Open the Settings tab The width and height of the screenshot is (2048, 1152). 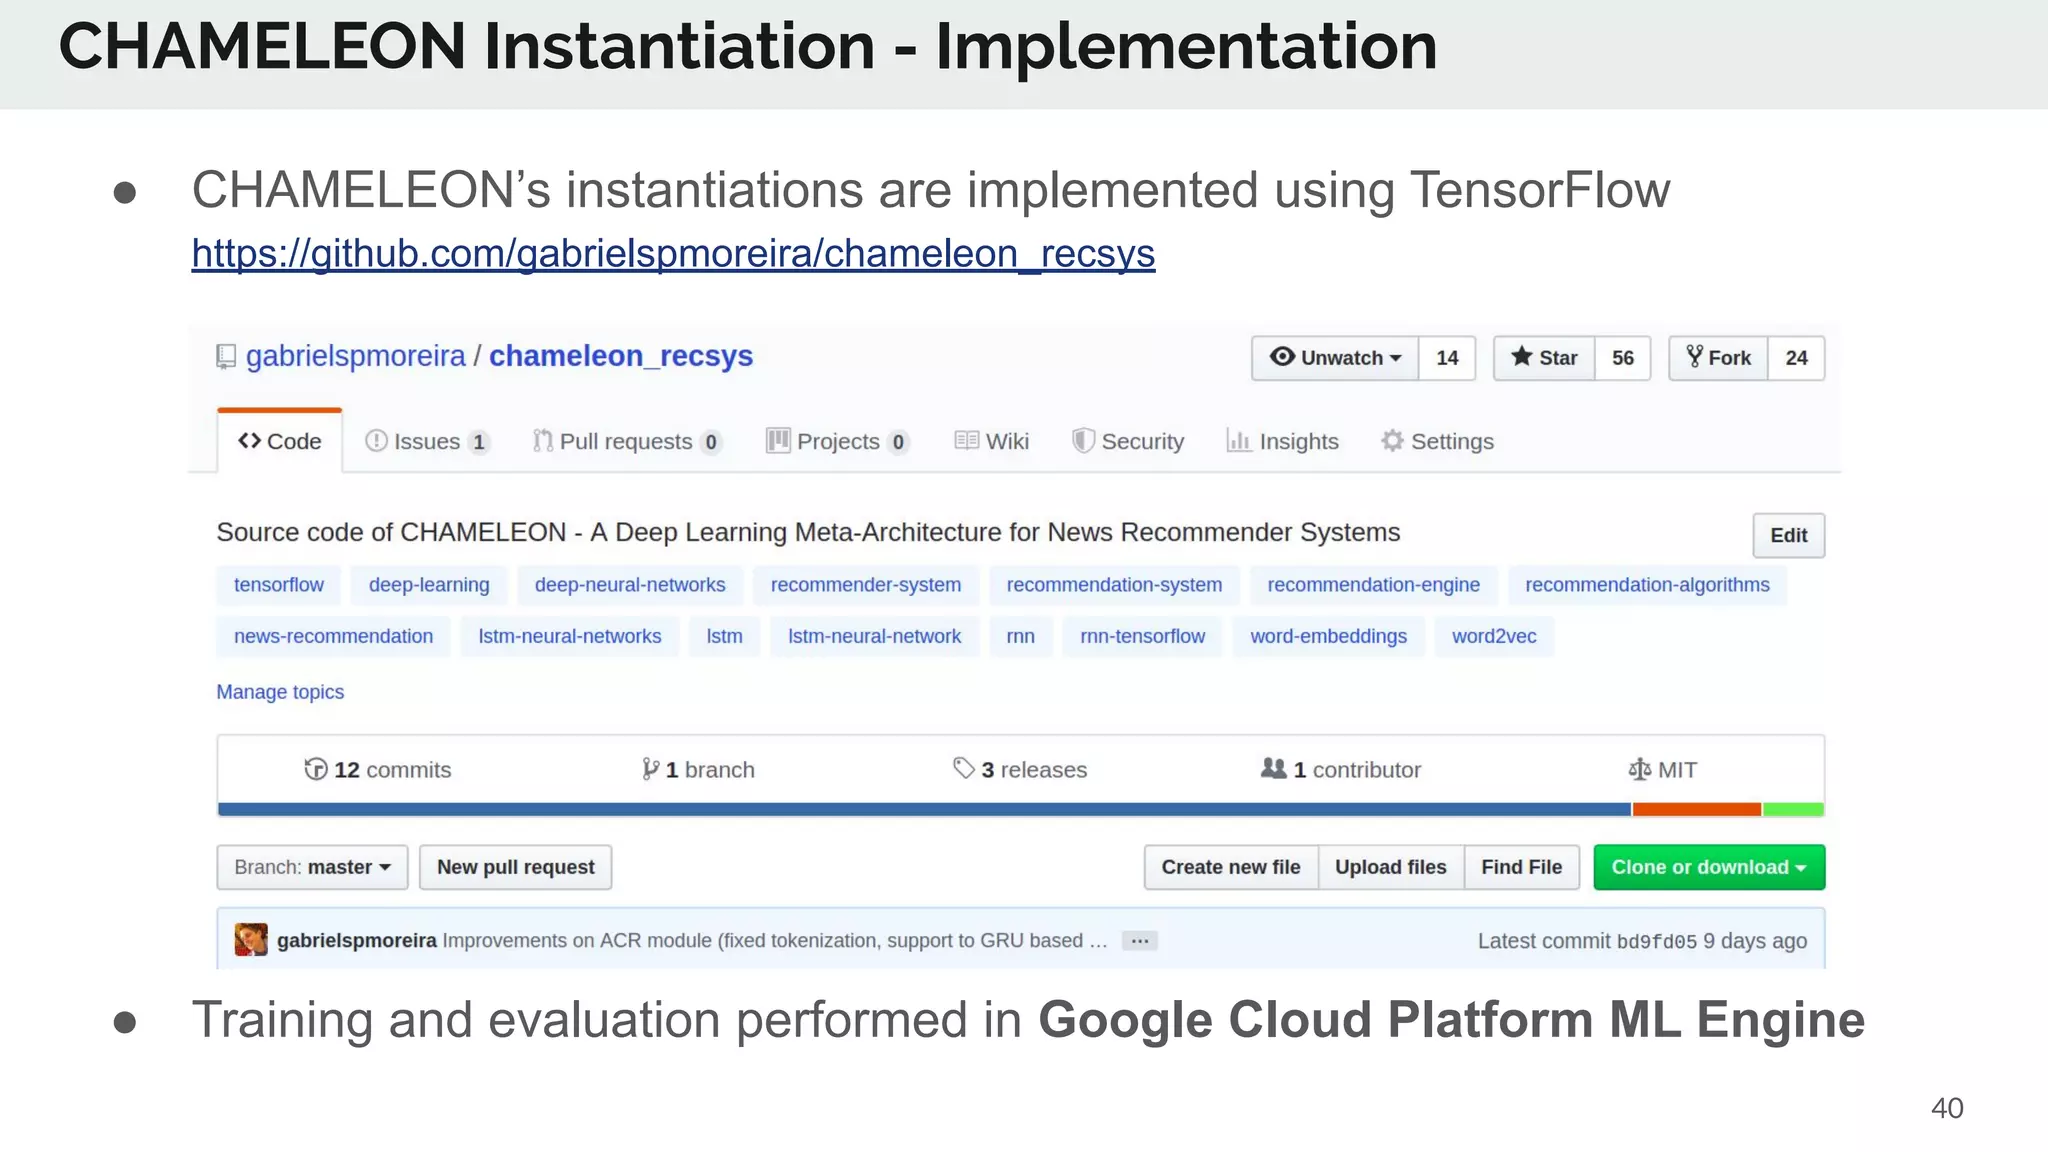(x=1437, y=441)
